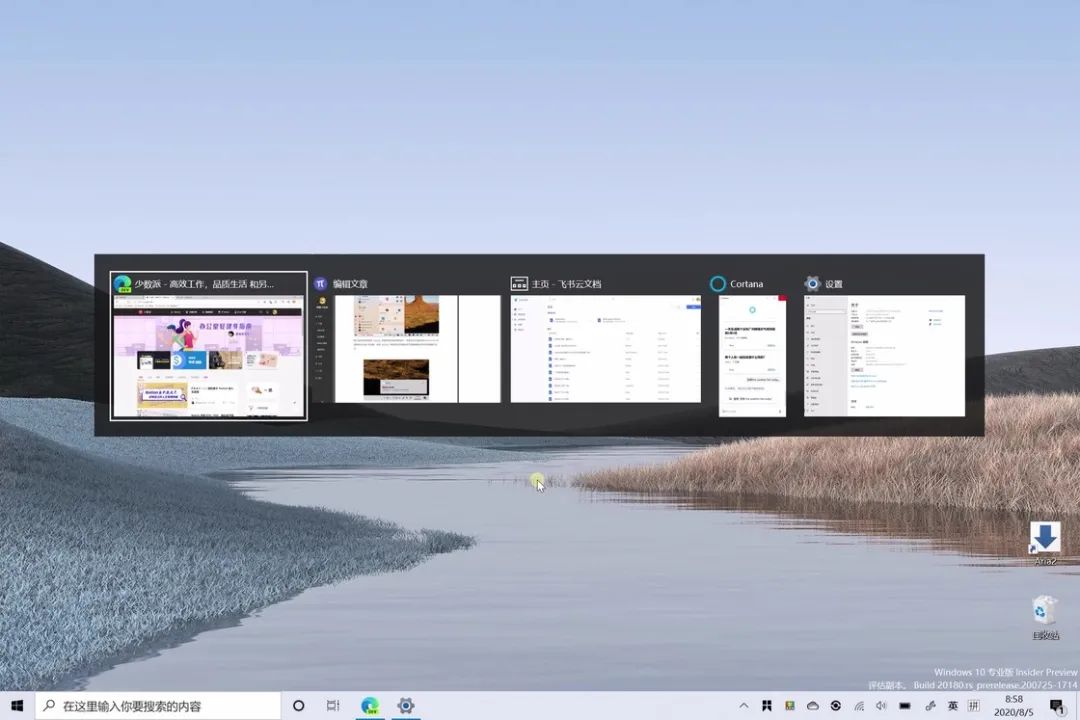This screenshot has height=720, width=1080.
Task: Launch Cortana from the taskbar circle icon
Action: point(298,705)
